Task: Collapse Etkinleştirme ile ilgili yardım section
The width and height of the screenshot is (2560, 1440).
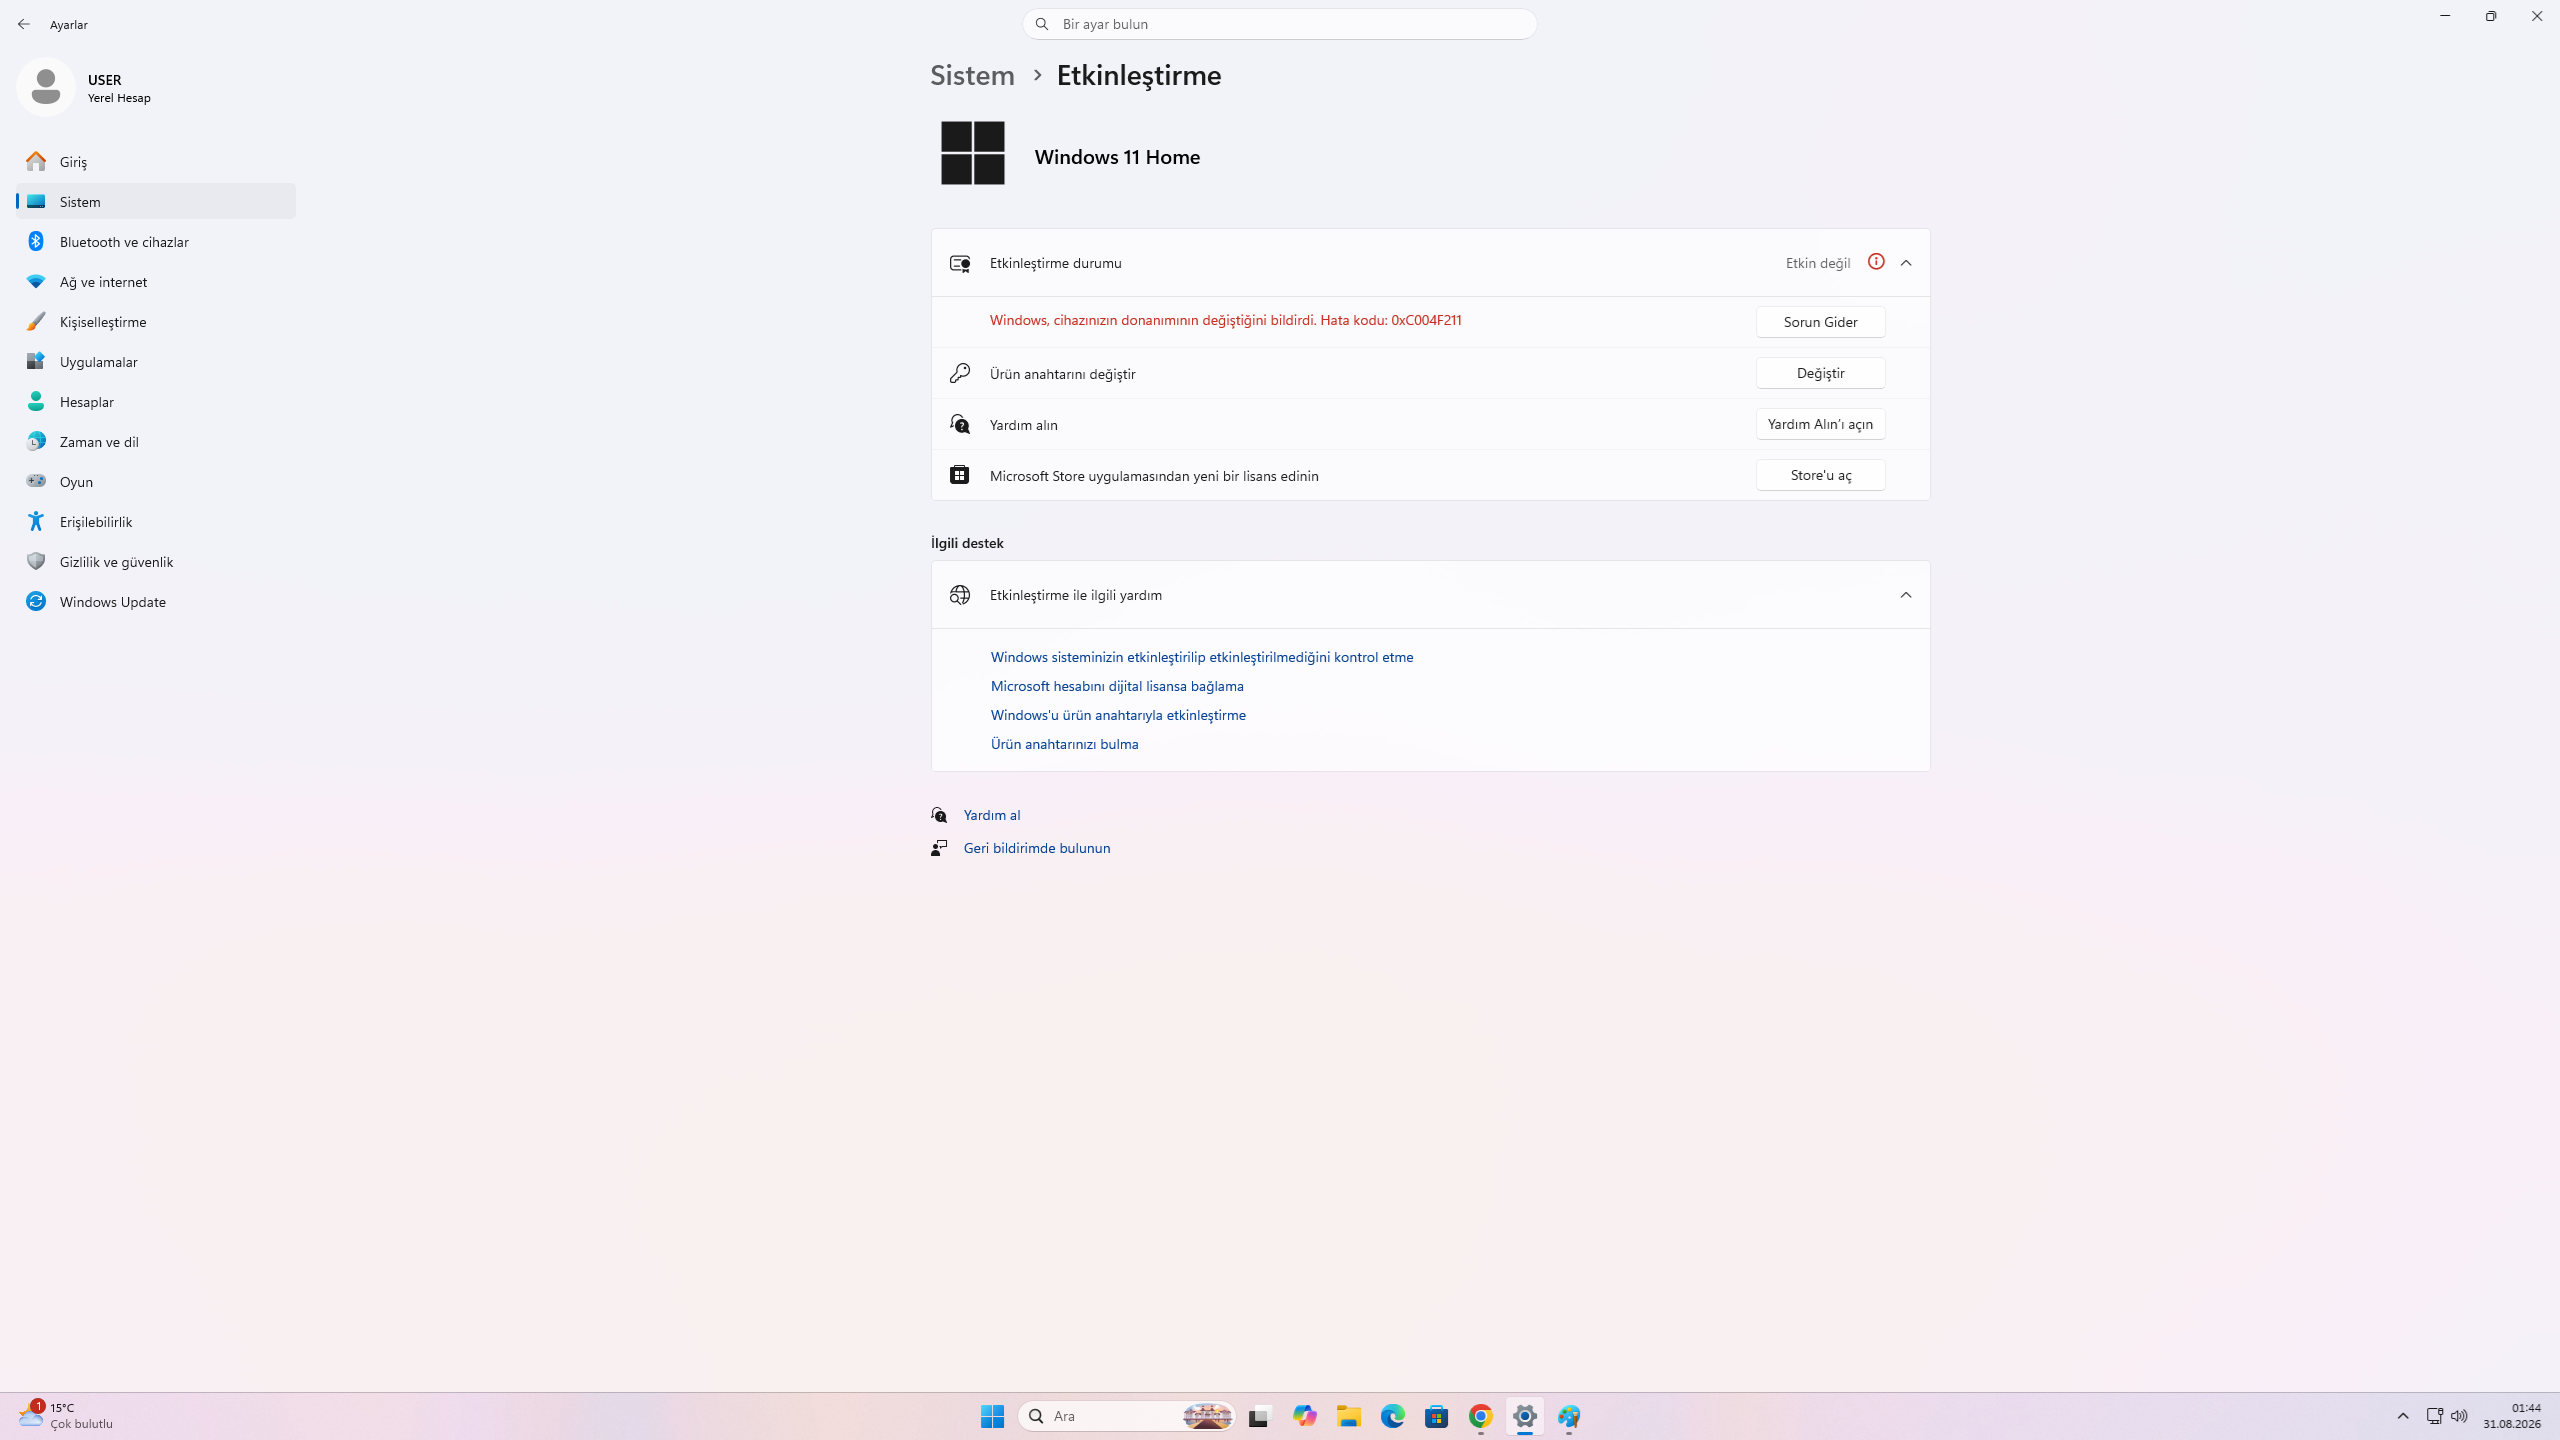Action: pyautogui.click(x=1906, y=595)
